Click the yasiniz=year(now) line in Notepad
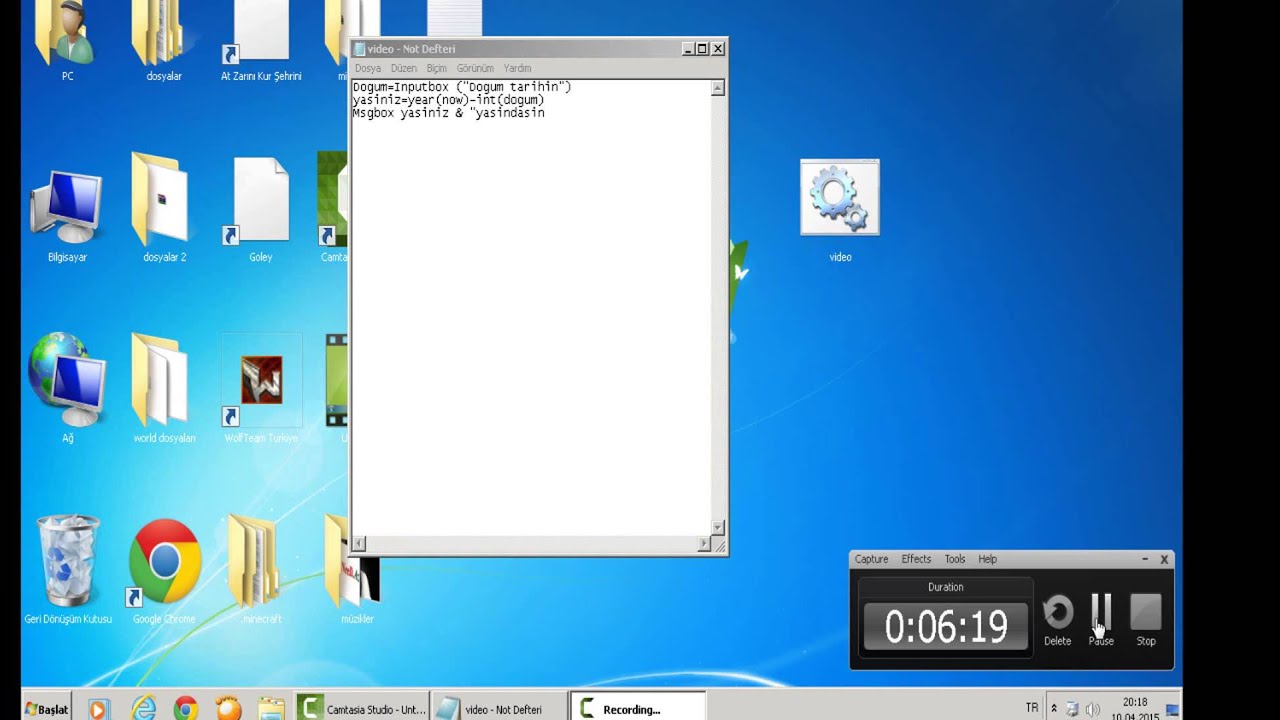 tap(448, 100)
